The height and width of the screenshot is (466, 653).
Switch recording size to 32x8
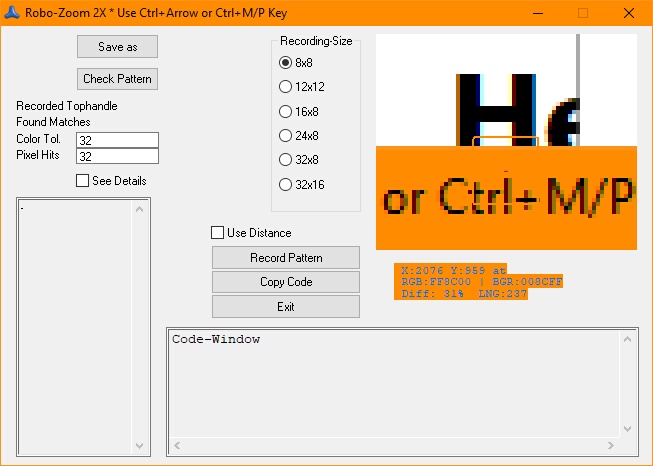coord(286,160)
